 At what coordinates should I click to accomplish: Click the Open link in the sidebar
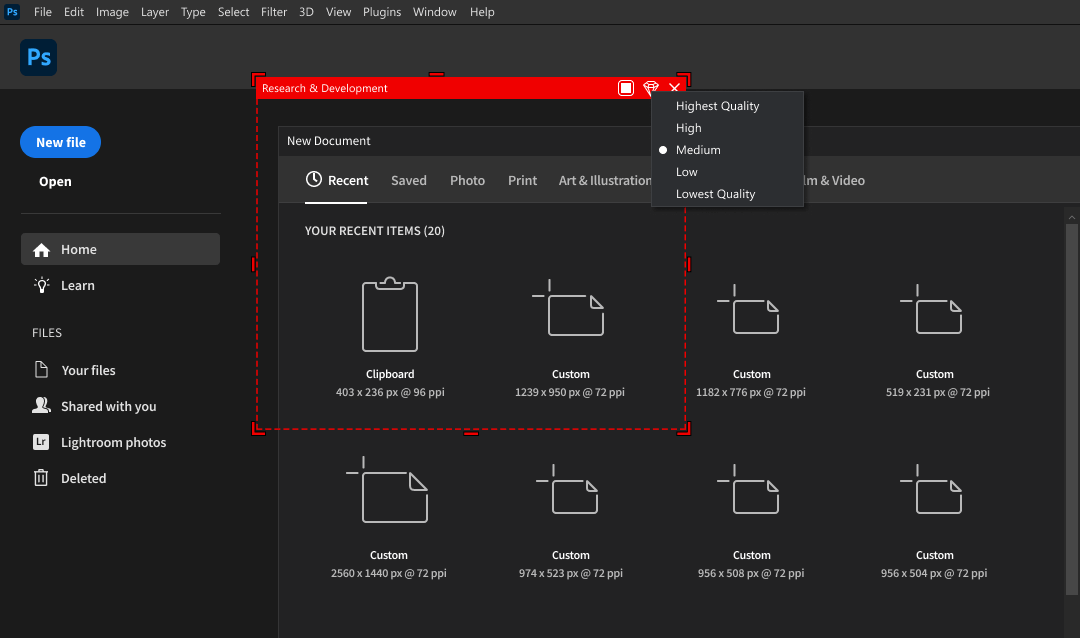coord(55,181)
